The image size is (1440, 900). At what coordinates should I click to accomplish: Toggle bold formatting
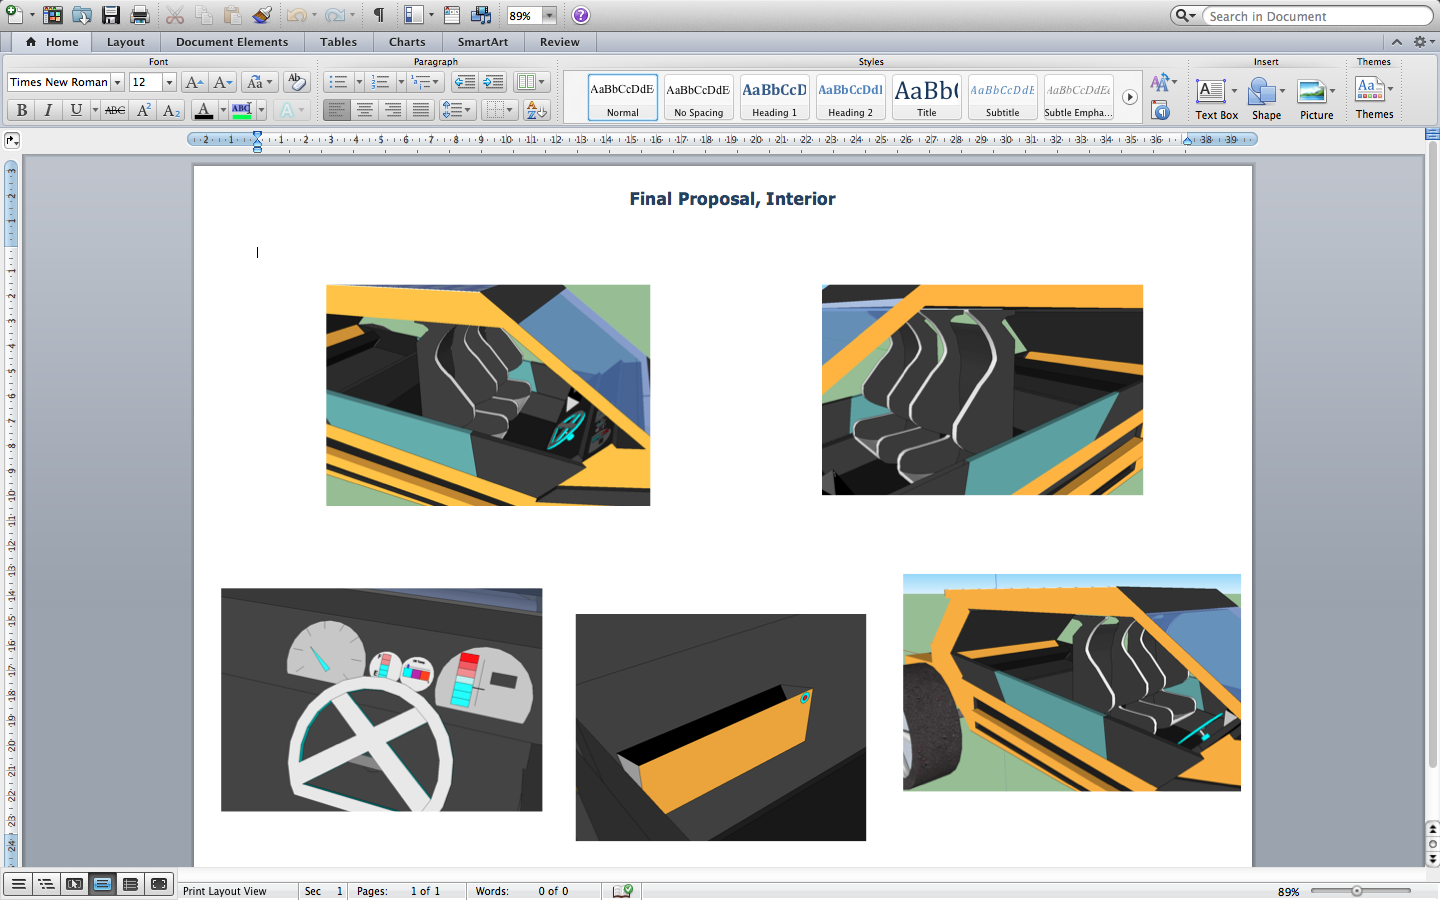point(20,110)
